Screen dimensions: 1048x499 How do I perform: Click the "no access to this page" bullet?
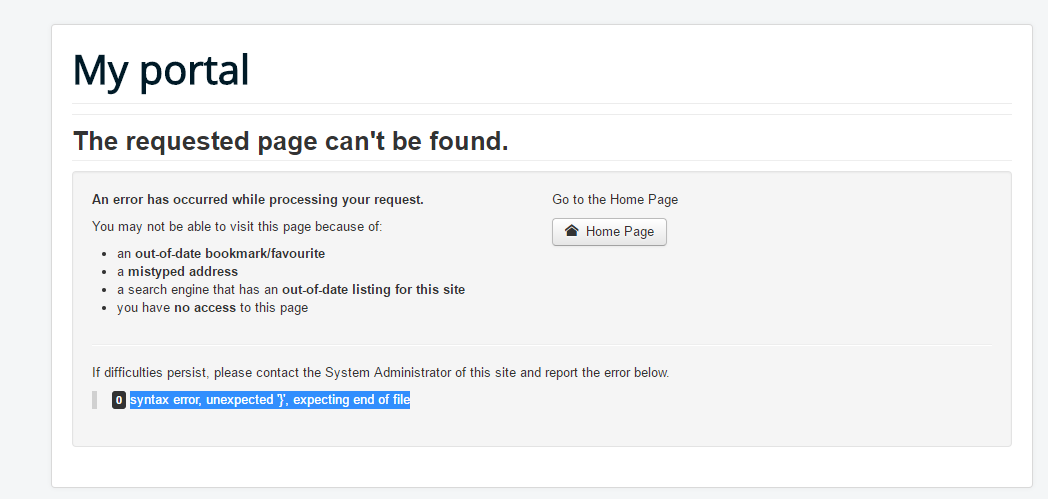212,307
